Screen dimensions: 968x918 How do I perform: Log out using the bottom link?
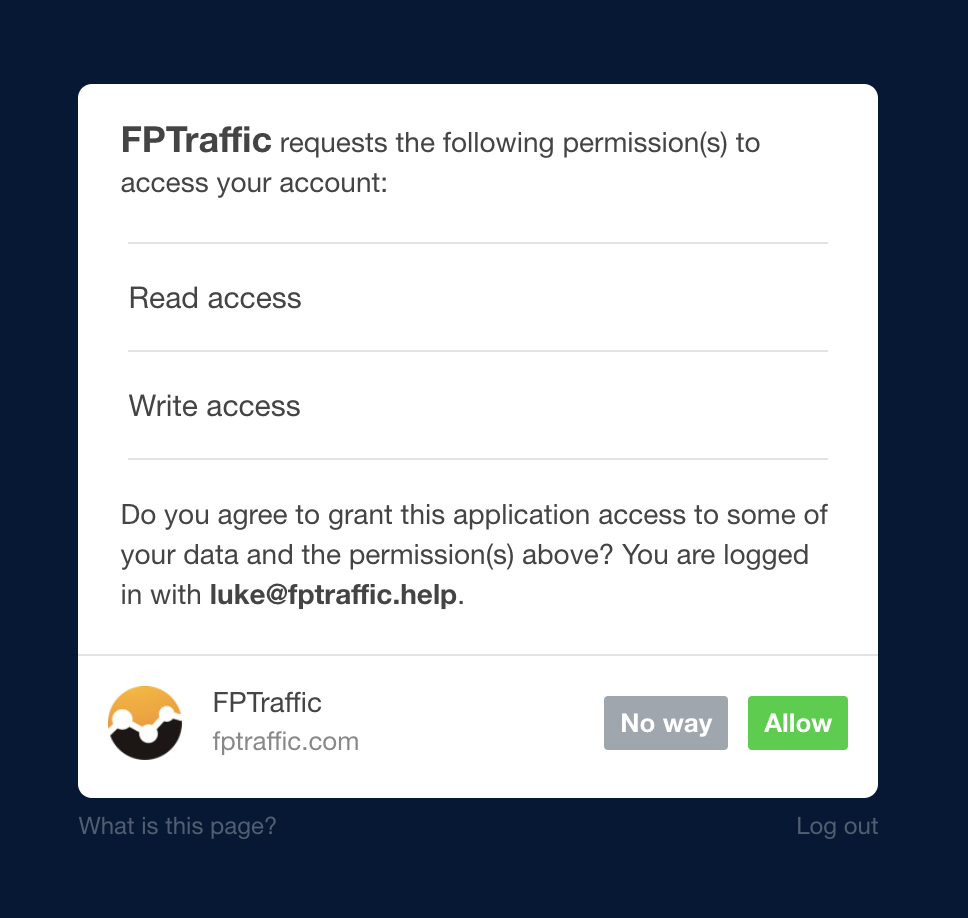(837, 826)
